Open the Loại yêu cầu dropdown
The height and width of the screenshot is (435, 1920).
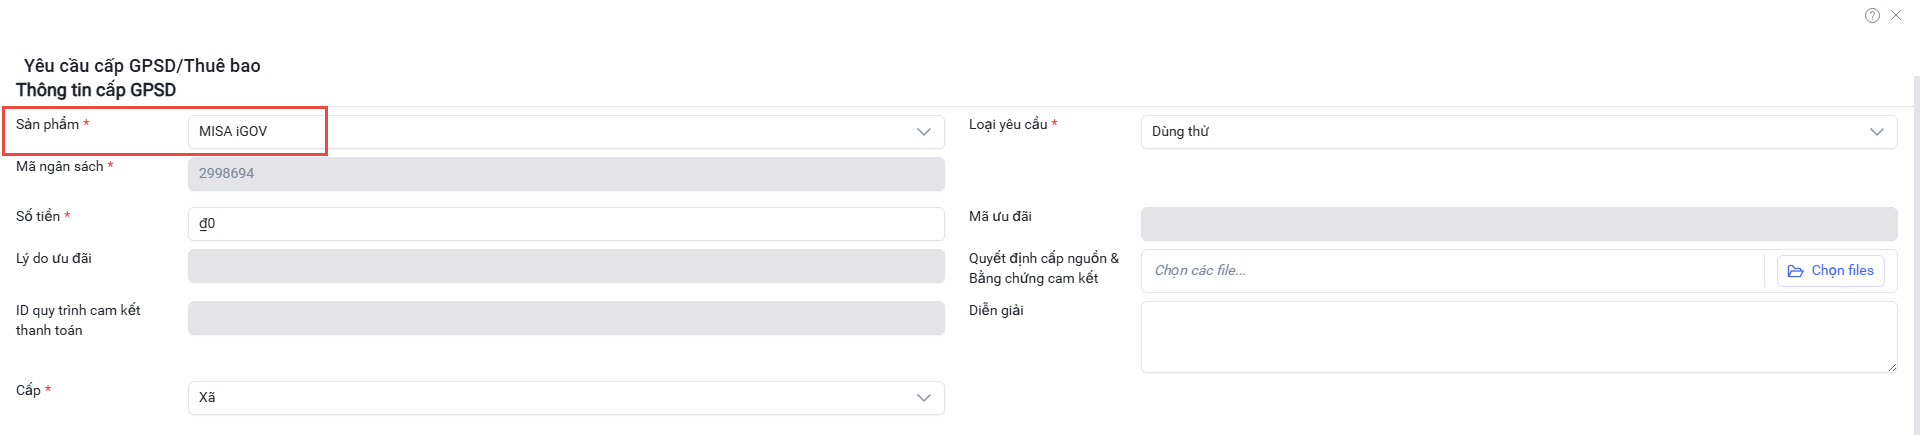point(1518,132)
